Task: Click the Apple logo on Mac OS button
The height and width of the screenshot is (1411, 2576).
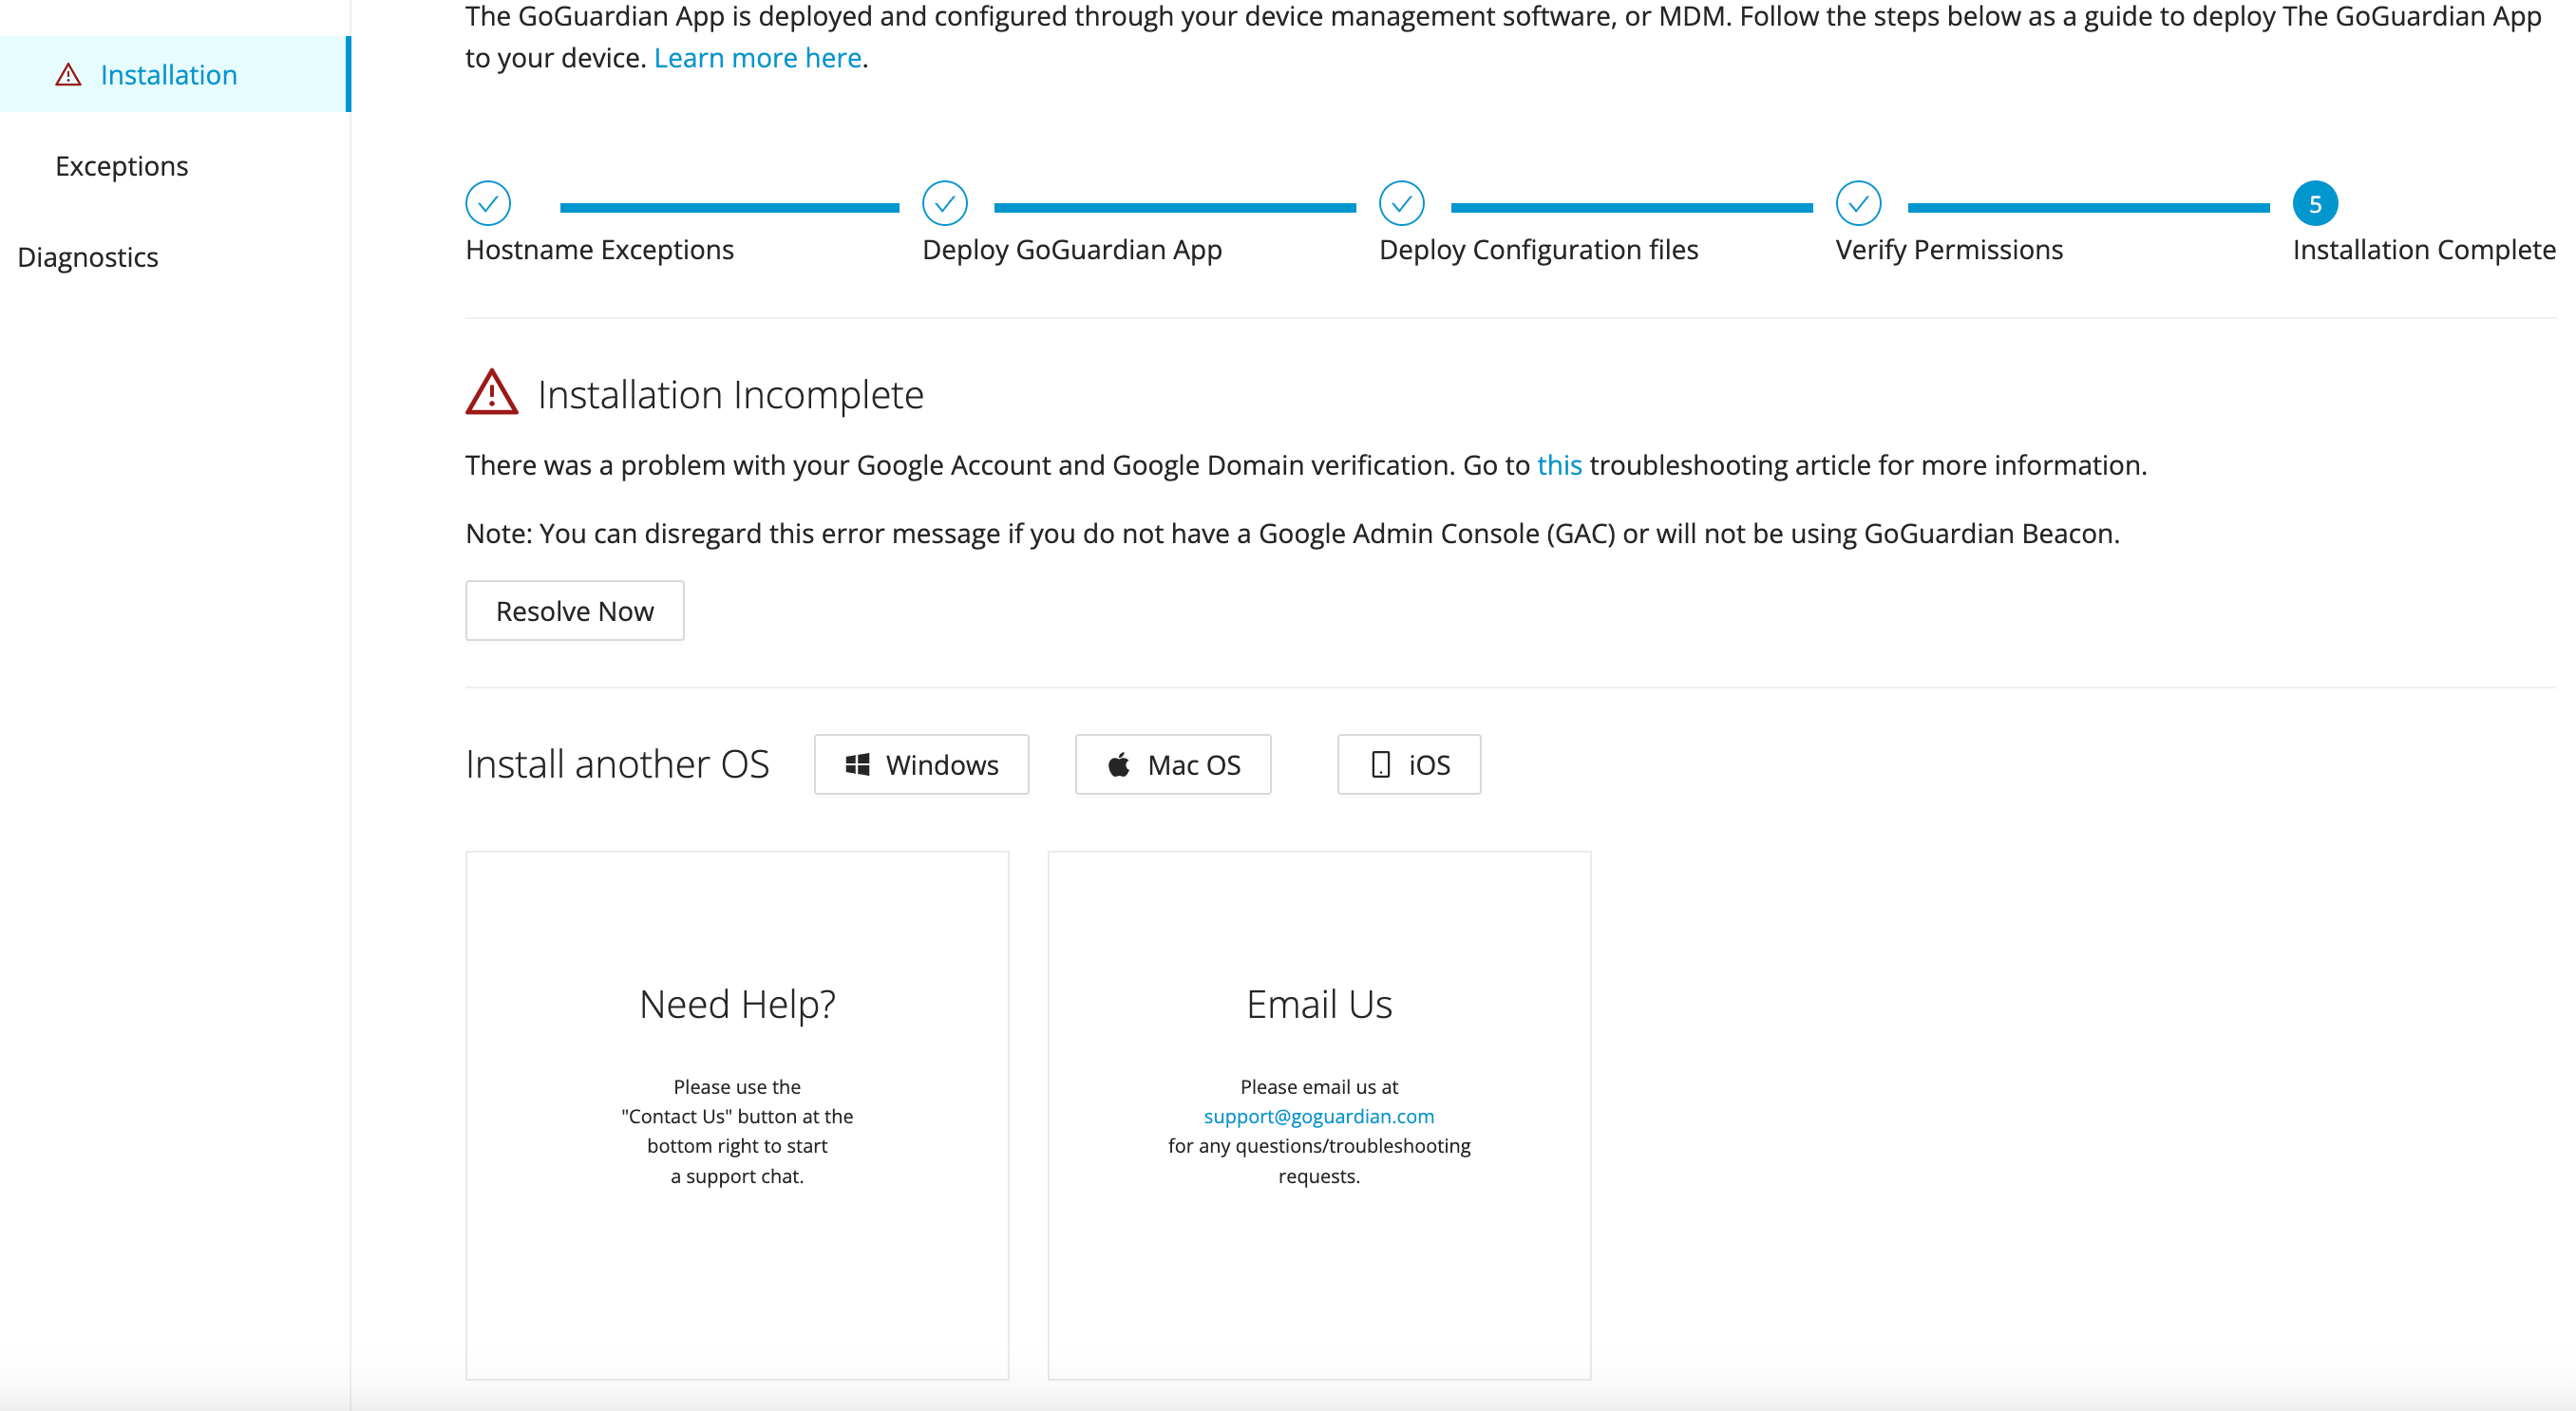Action: click(1119, 764)
